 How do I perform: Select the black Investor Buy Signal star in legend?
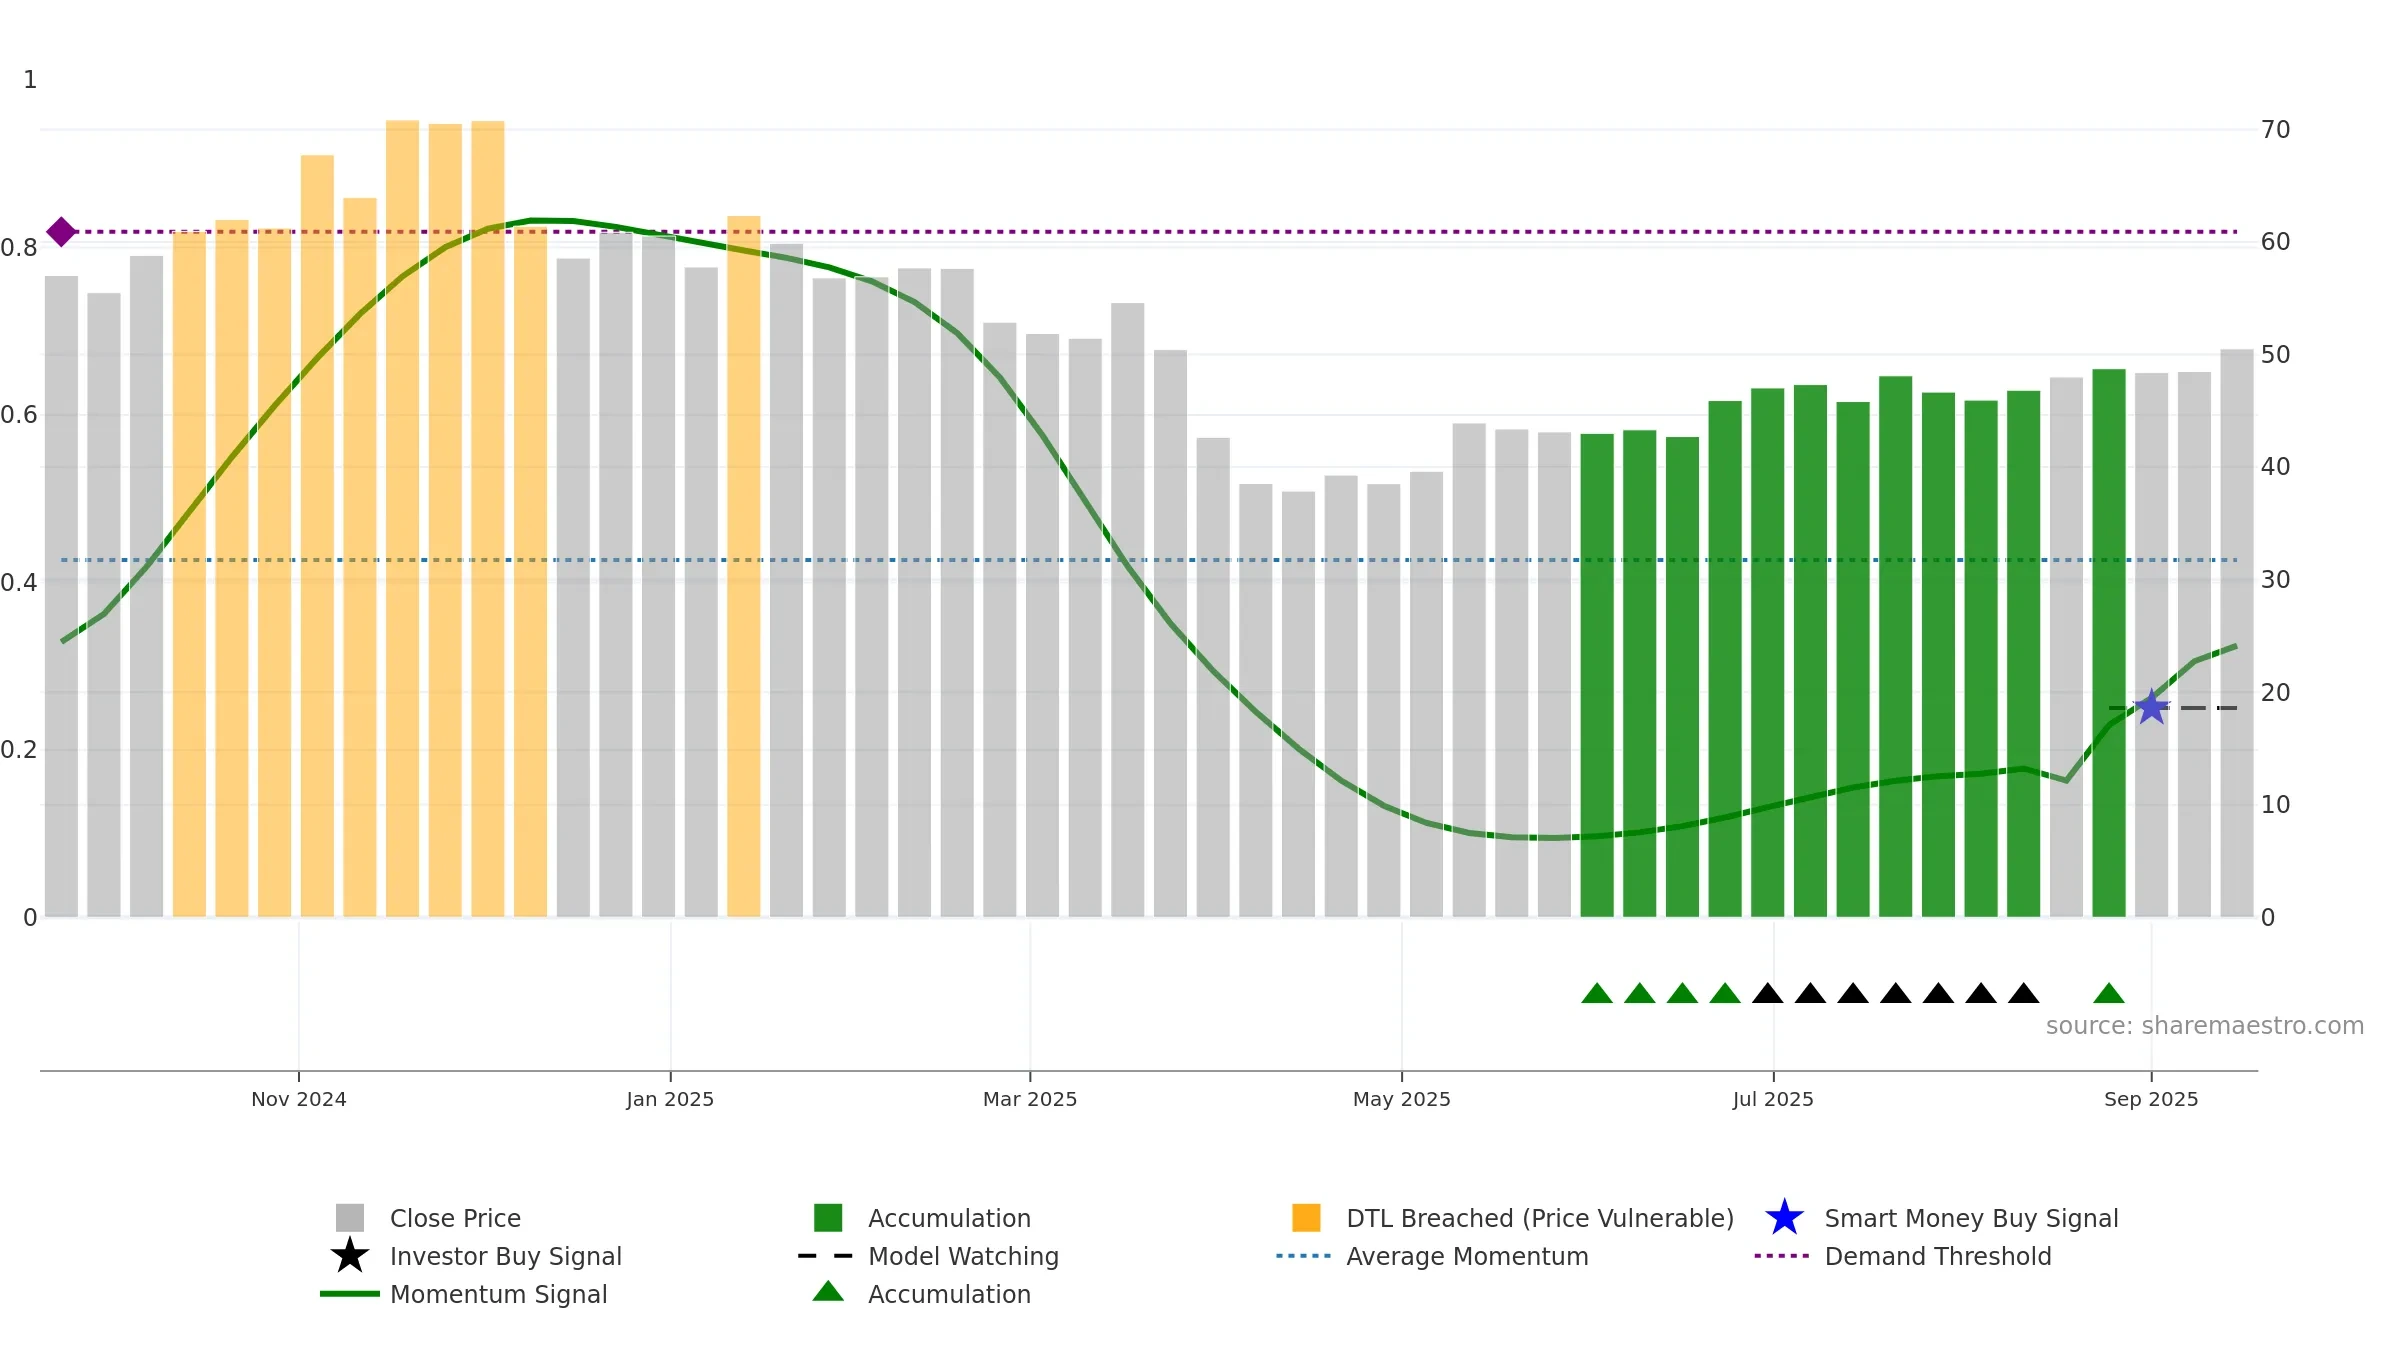click(x=350, y=1255)
